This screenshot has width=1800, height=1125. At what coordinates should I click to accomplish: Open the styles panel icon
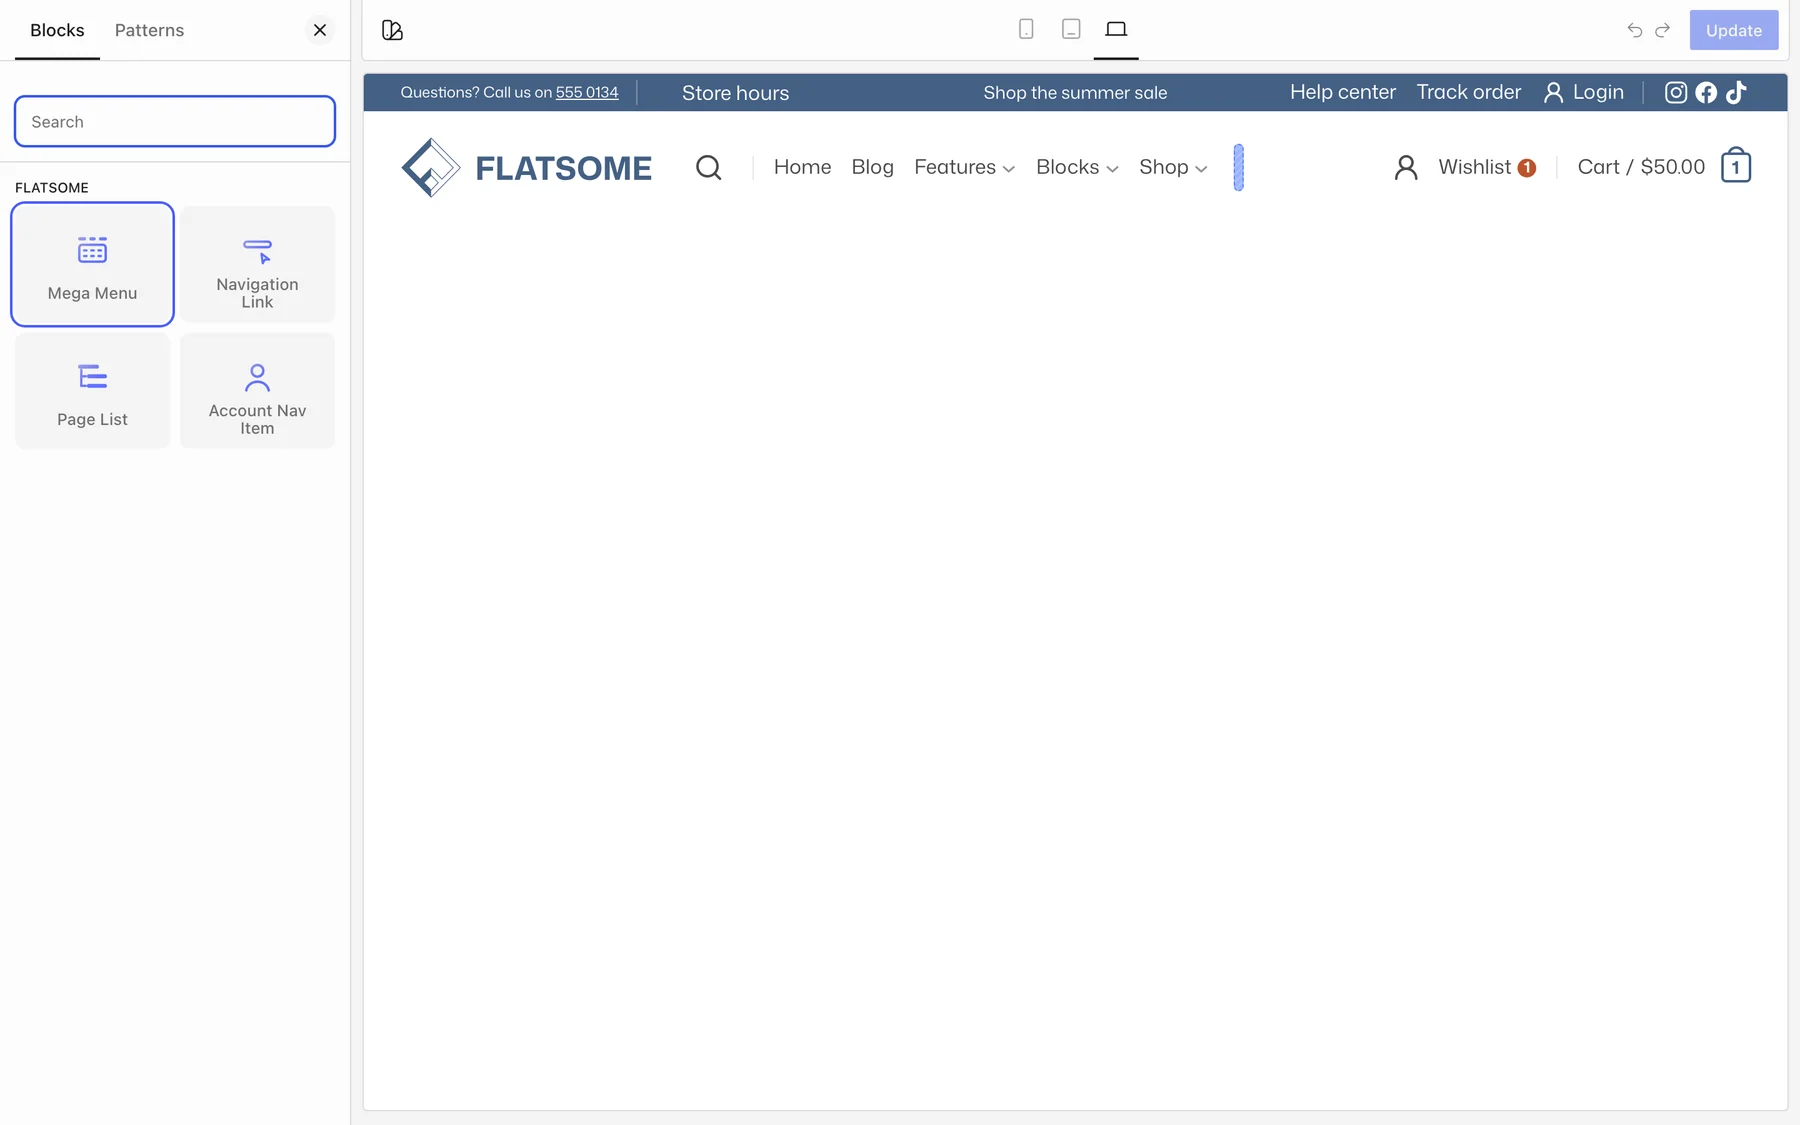(x=392, y=30)
